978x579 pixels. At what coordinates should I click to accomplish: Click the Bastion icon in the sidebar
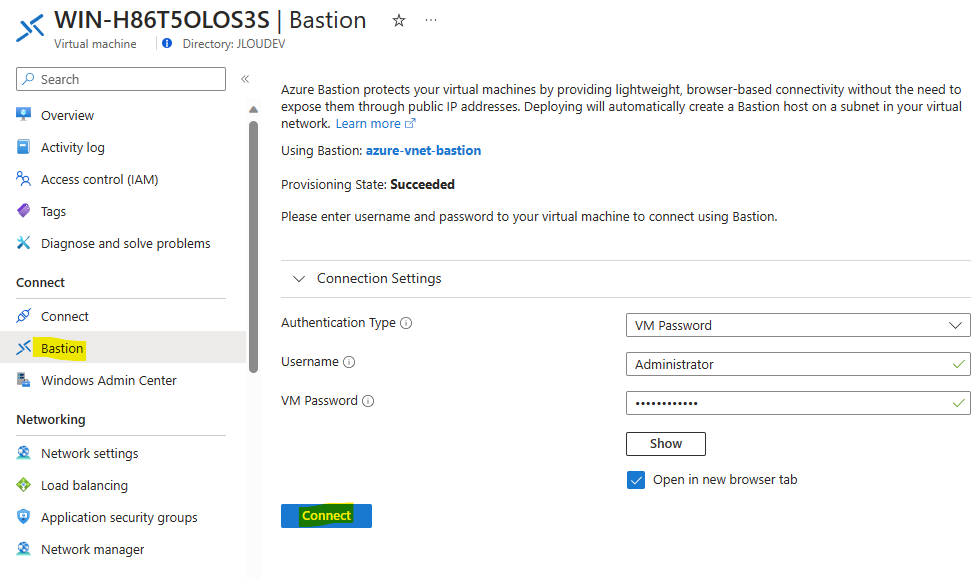click(23, 348)
